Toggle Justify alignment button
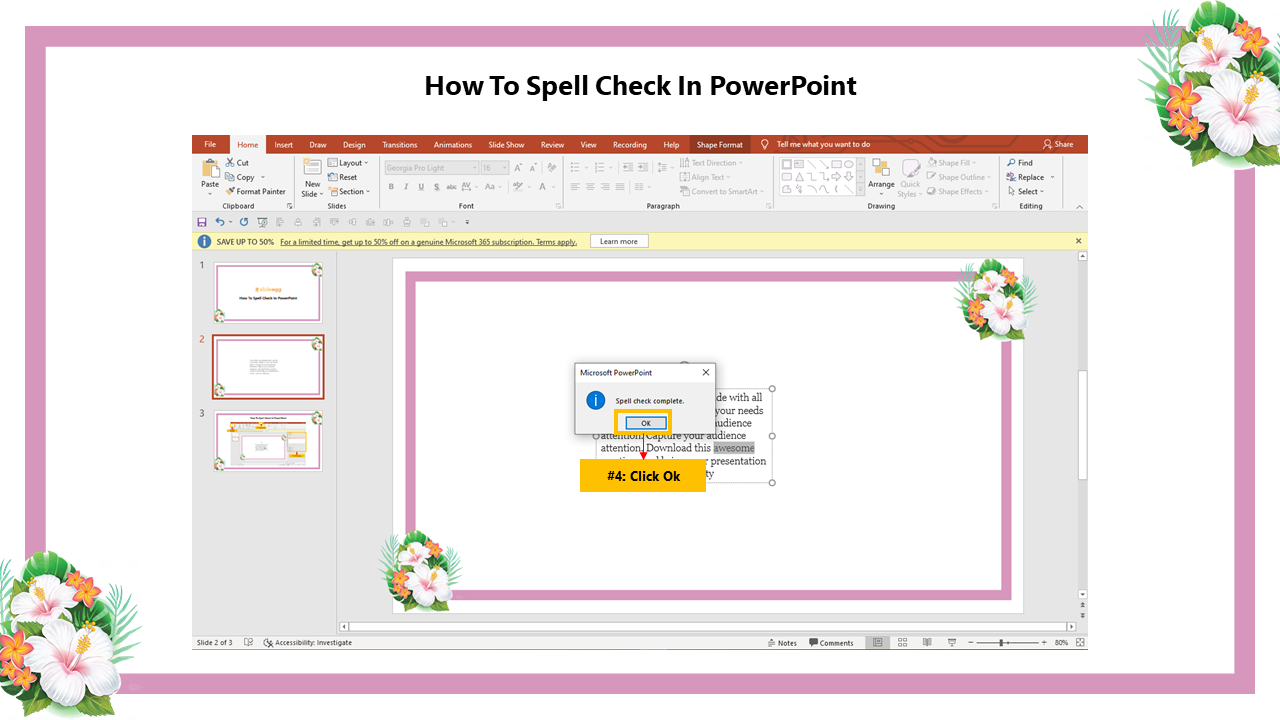1280x720 pixels. [620, 187]
